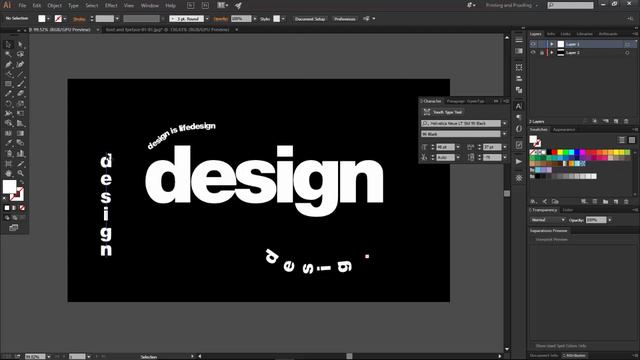The height and width of the screenshot is (360, 640).
Task: Click the Preferences button
Action: 344,19
